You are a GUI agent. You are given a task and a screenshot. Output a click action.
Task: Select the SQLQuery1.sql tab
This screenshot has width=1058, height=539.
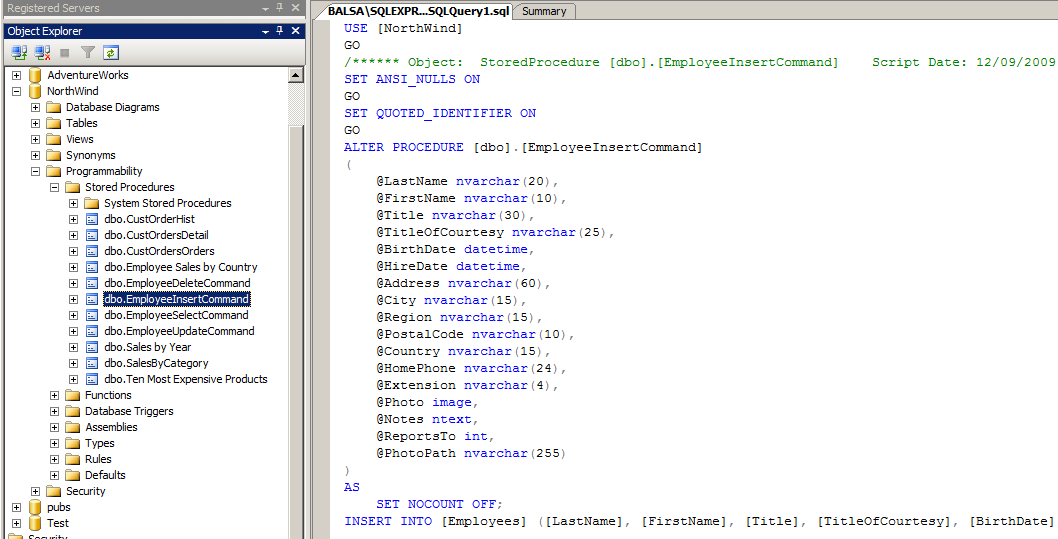tap(420, 11)
